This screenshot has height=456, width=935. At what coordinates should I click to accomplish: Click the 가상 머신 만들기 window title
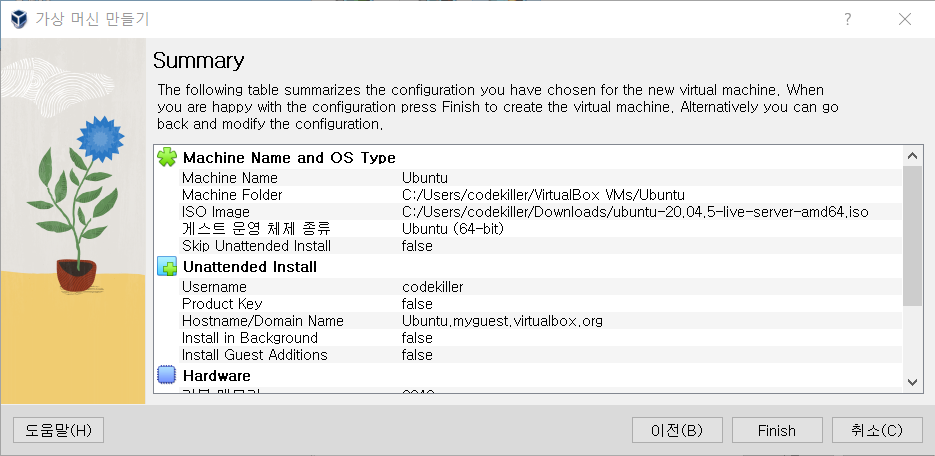point(92,19)
